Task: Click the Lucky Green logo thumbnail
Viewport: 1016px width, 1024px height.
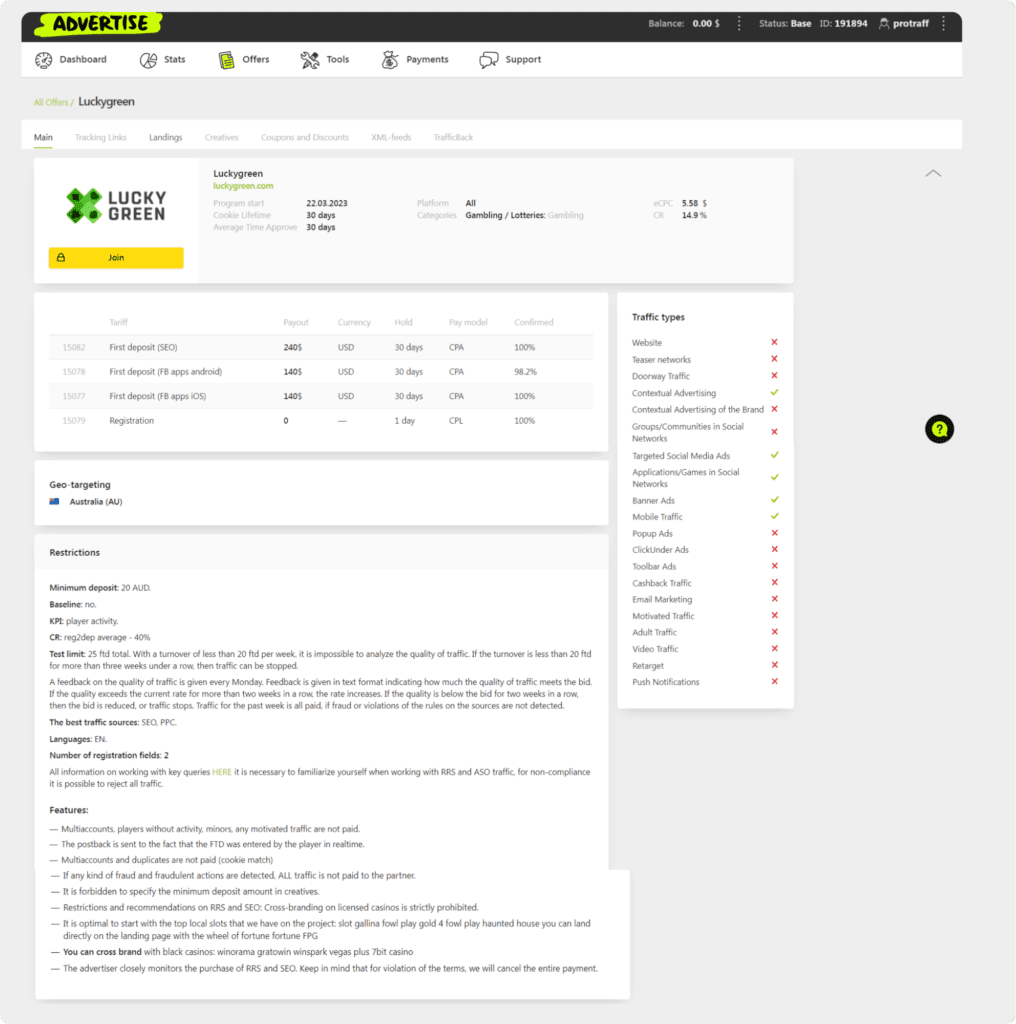Action: tap(116, 205)
